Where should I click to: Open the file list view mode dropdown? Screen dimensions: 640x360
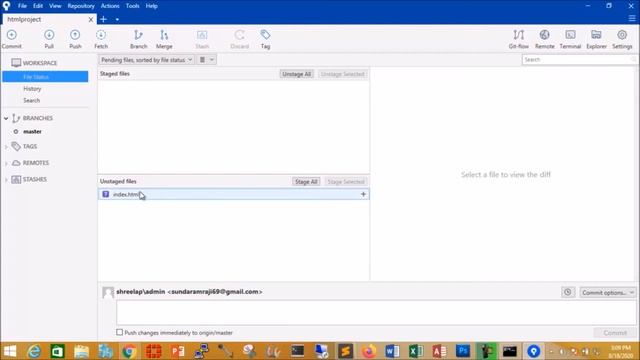(206, 60)
